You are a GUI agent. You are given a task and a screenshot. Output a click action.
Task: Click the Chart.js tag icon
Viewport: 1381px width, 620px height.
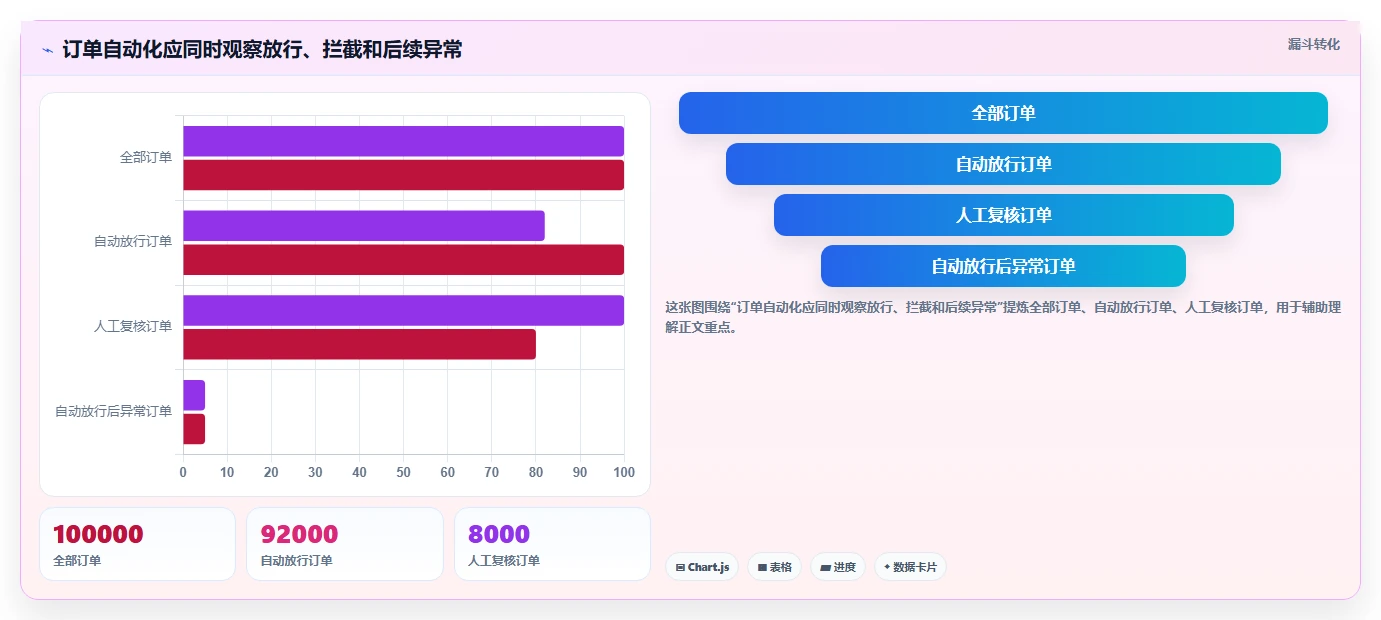680,567
